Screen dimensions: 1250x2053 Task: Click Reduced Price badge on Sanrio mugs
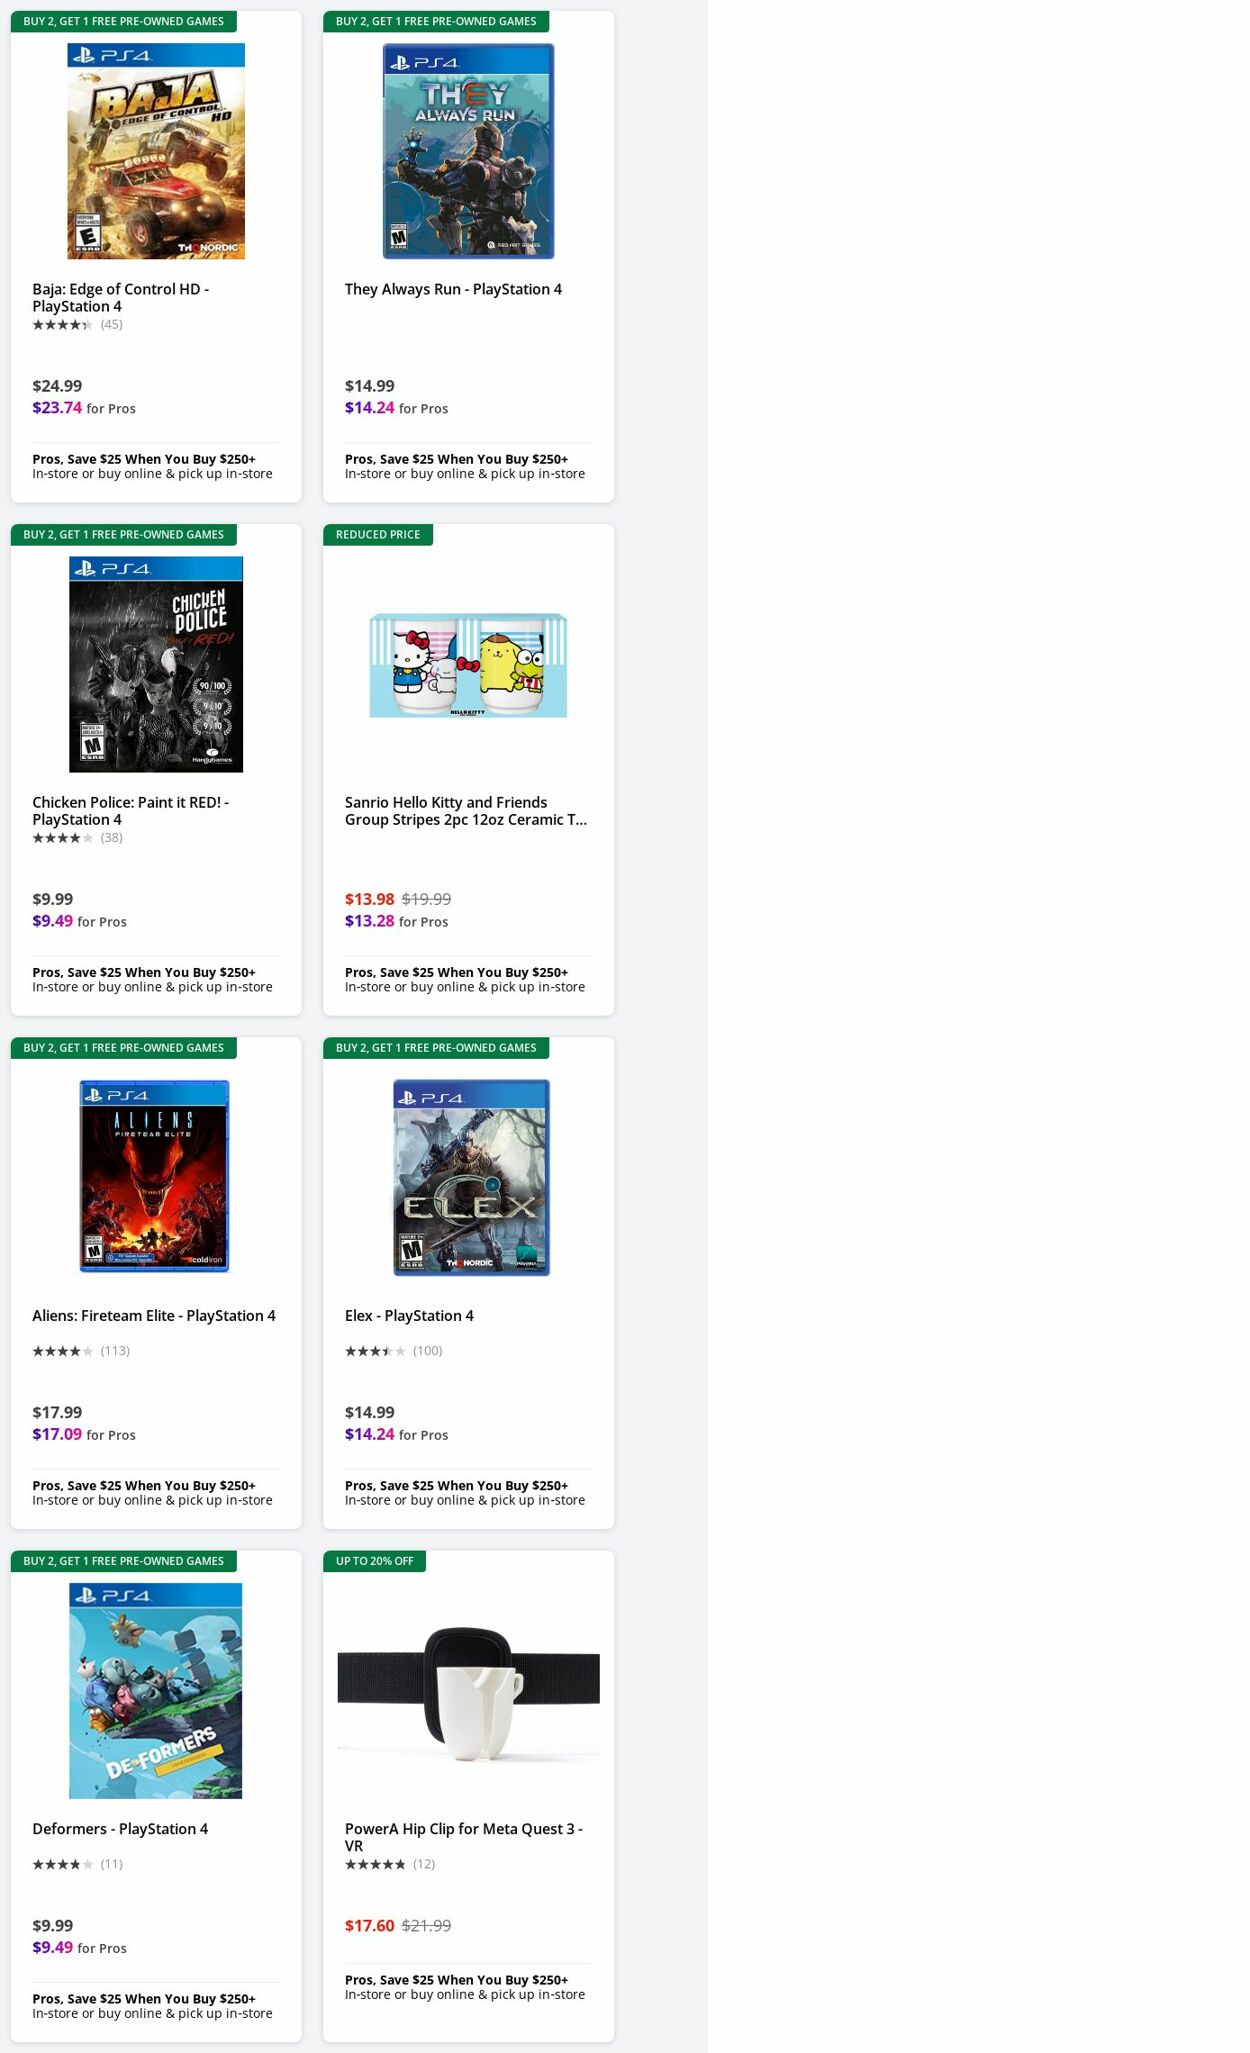pos(378,534)
